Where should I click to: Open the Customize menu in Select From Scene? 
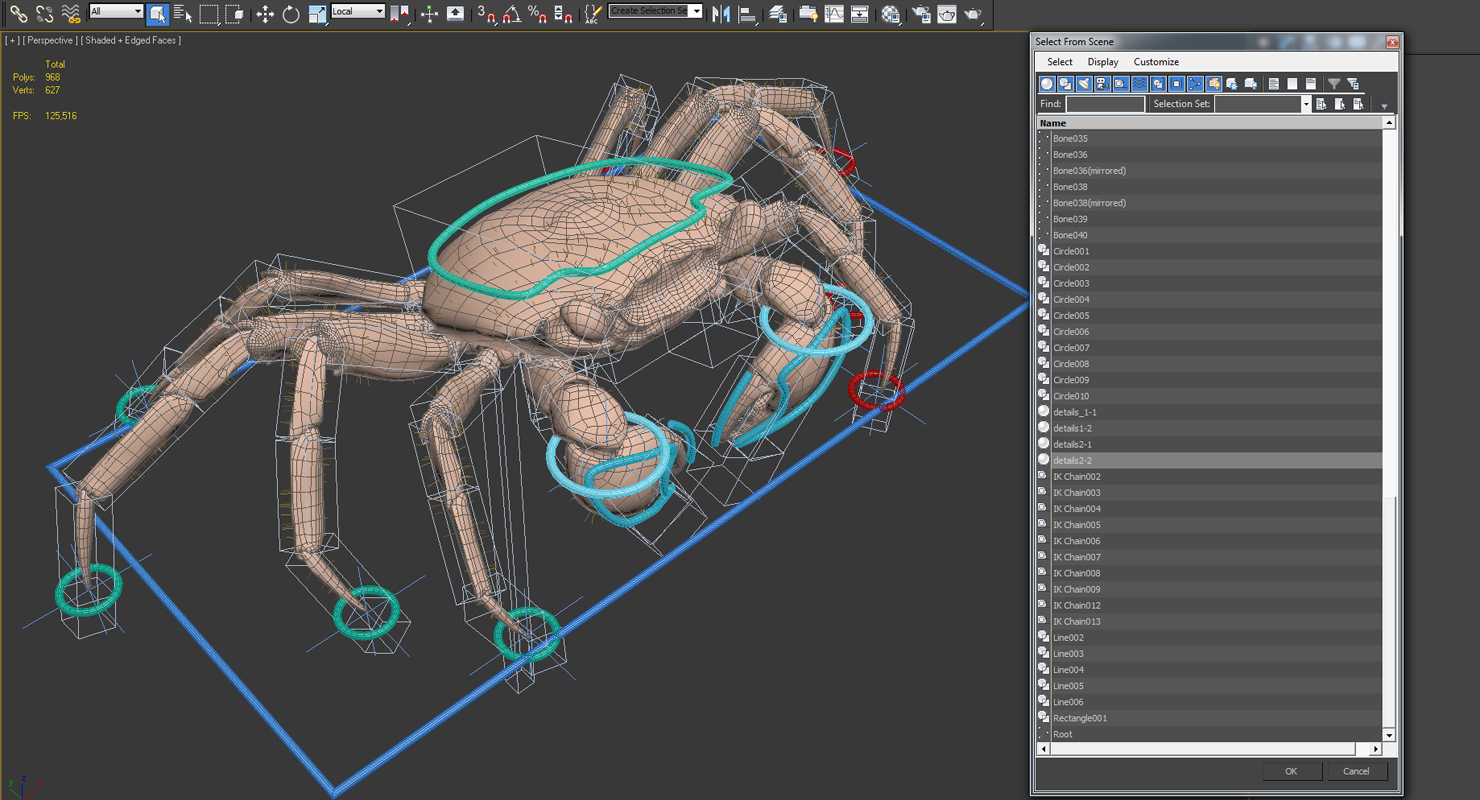(x=1156, y=62)
